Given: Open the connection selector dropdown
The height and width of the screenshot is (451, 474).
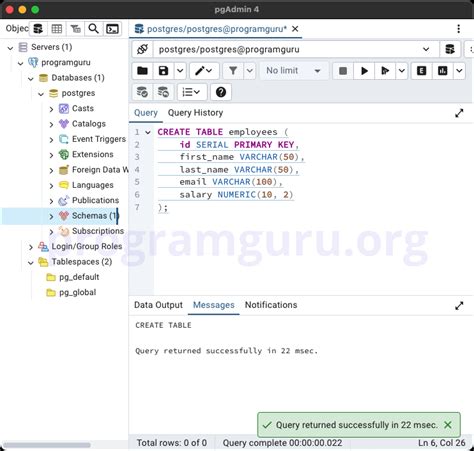Looking at the screenshot, I should point(296,50).
